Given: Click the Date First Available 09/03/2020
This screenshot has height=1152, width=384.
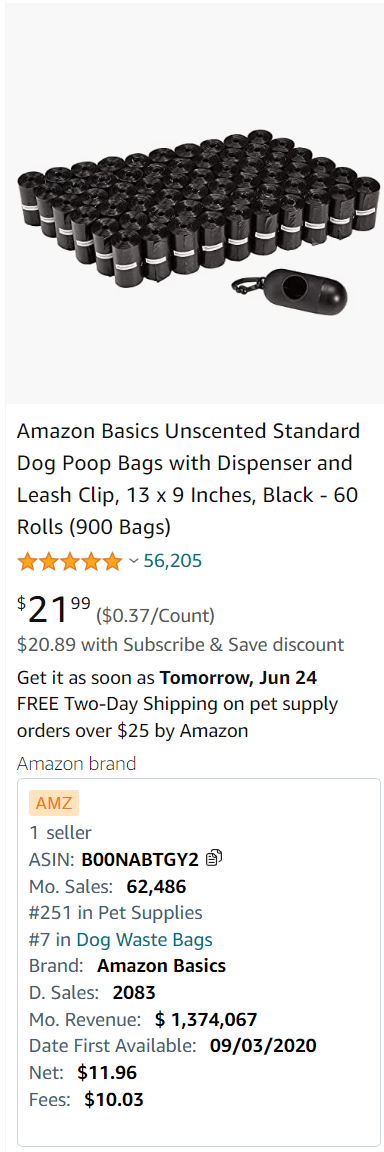Looking at the screenshot, I should pos(263,1046).
